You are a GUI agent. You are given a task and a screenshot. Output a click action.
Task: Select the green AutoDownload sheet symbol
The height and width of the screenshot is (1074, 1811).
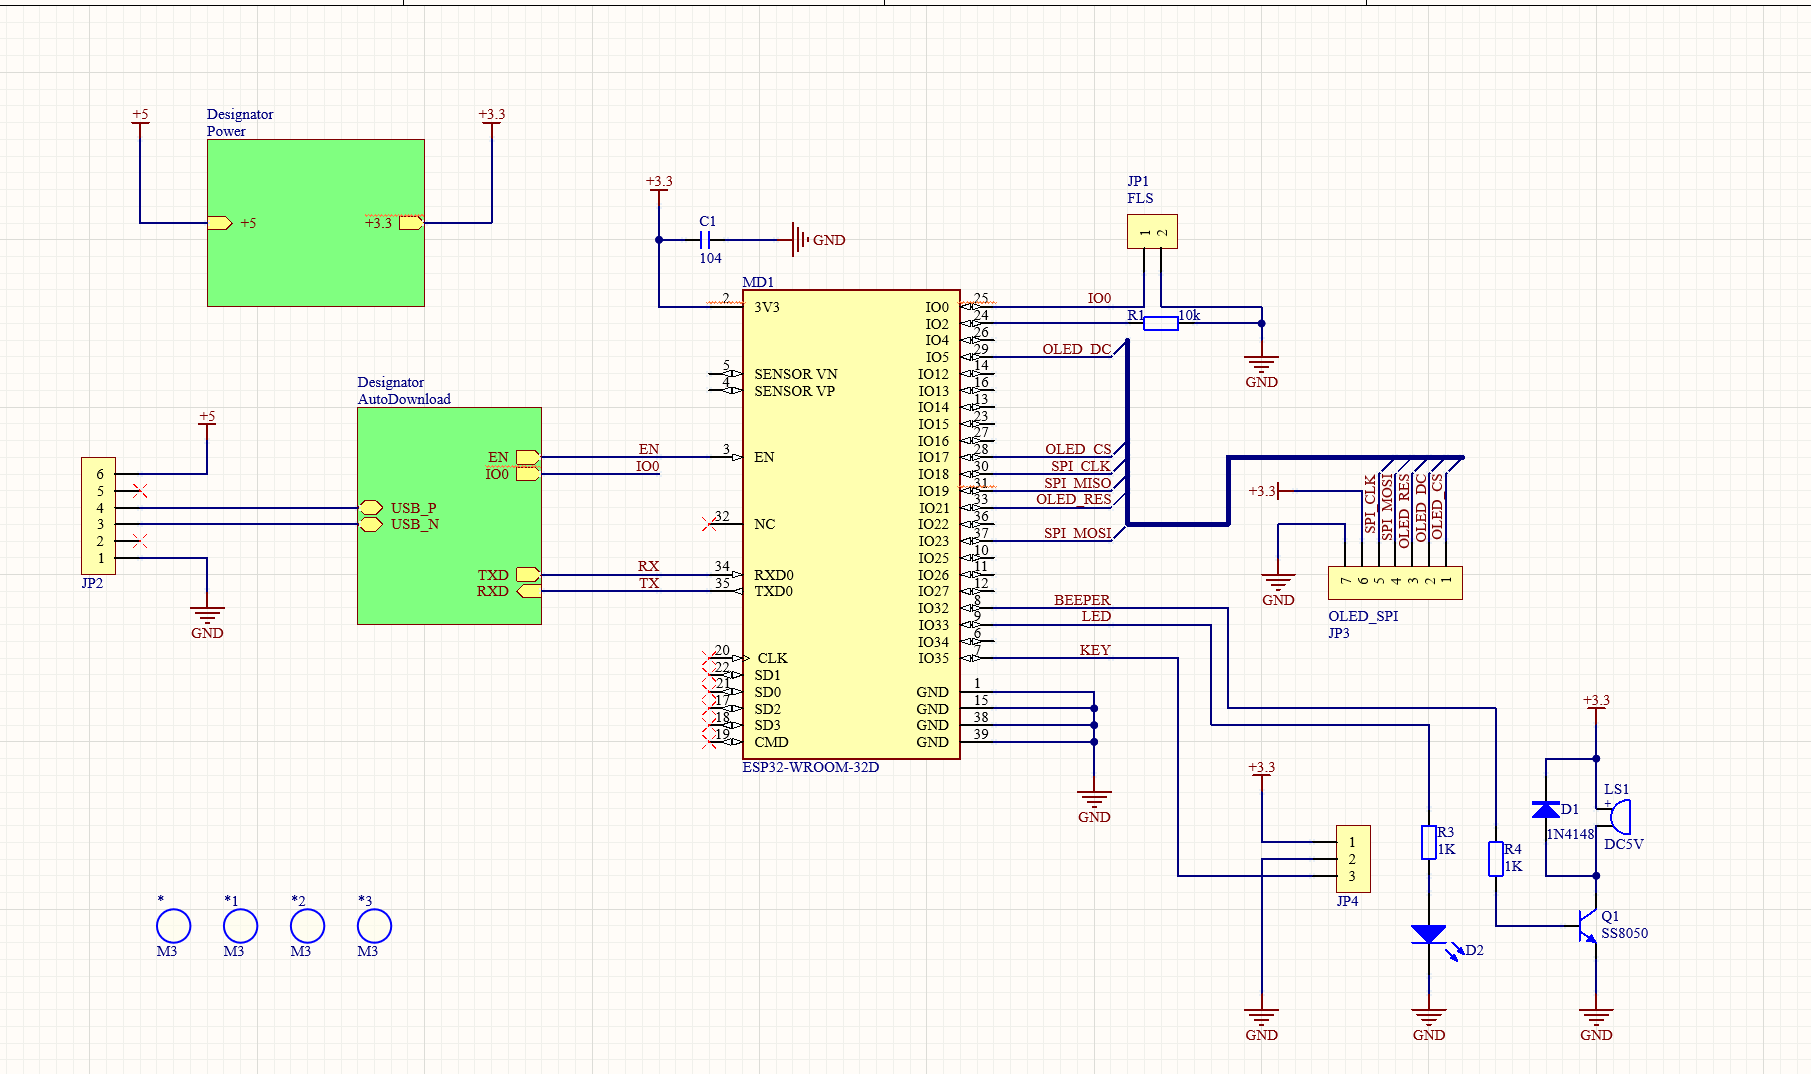pyautogui.click(x=449, y=516)
